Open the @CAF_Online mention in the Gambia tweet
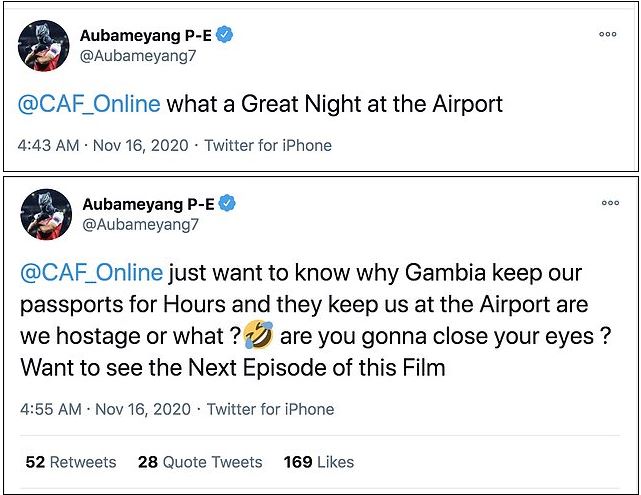Screen dimensions: 641x495 coord(91,273)
